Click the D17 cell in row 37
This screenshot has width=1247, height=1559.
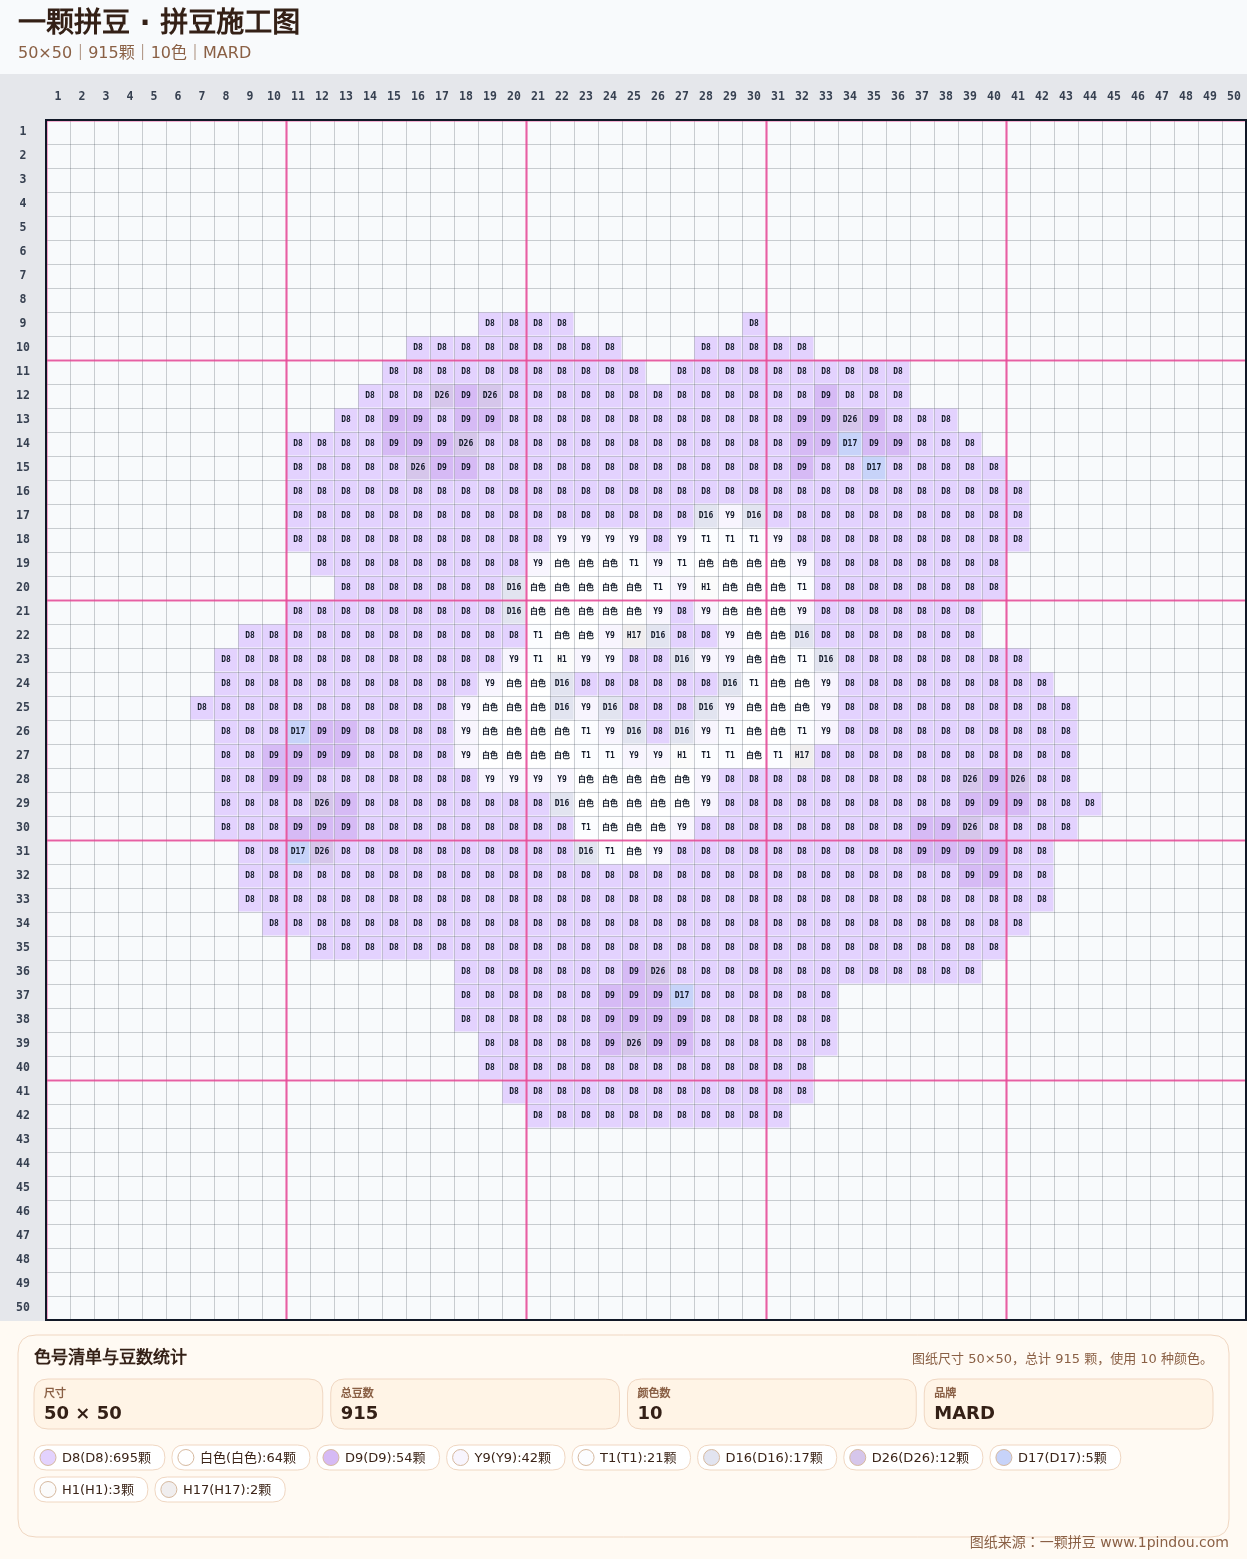tap(682, 995)
